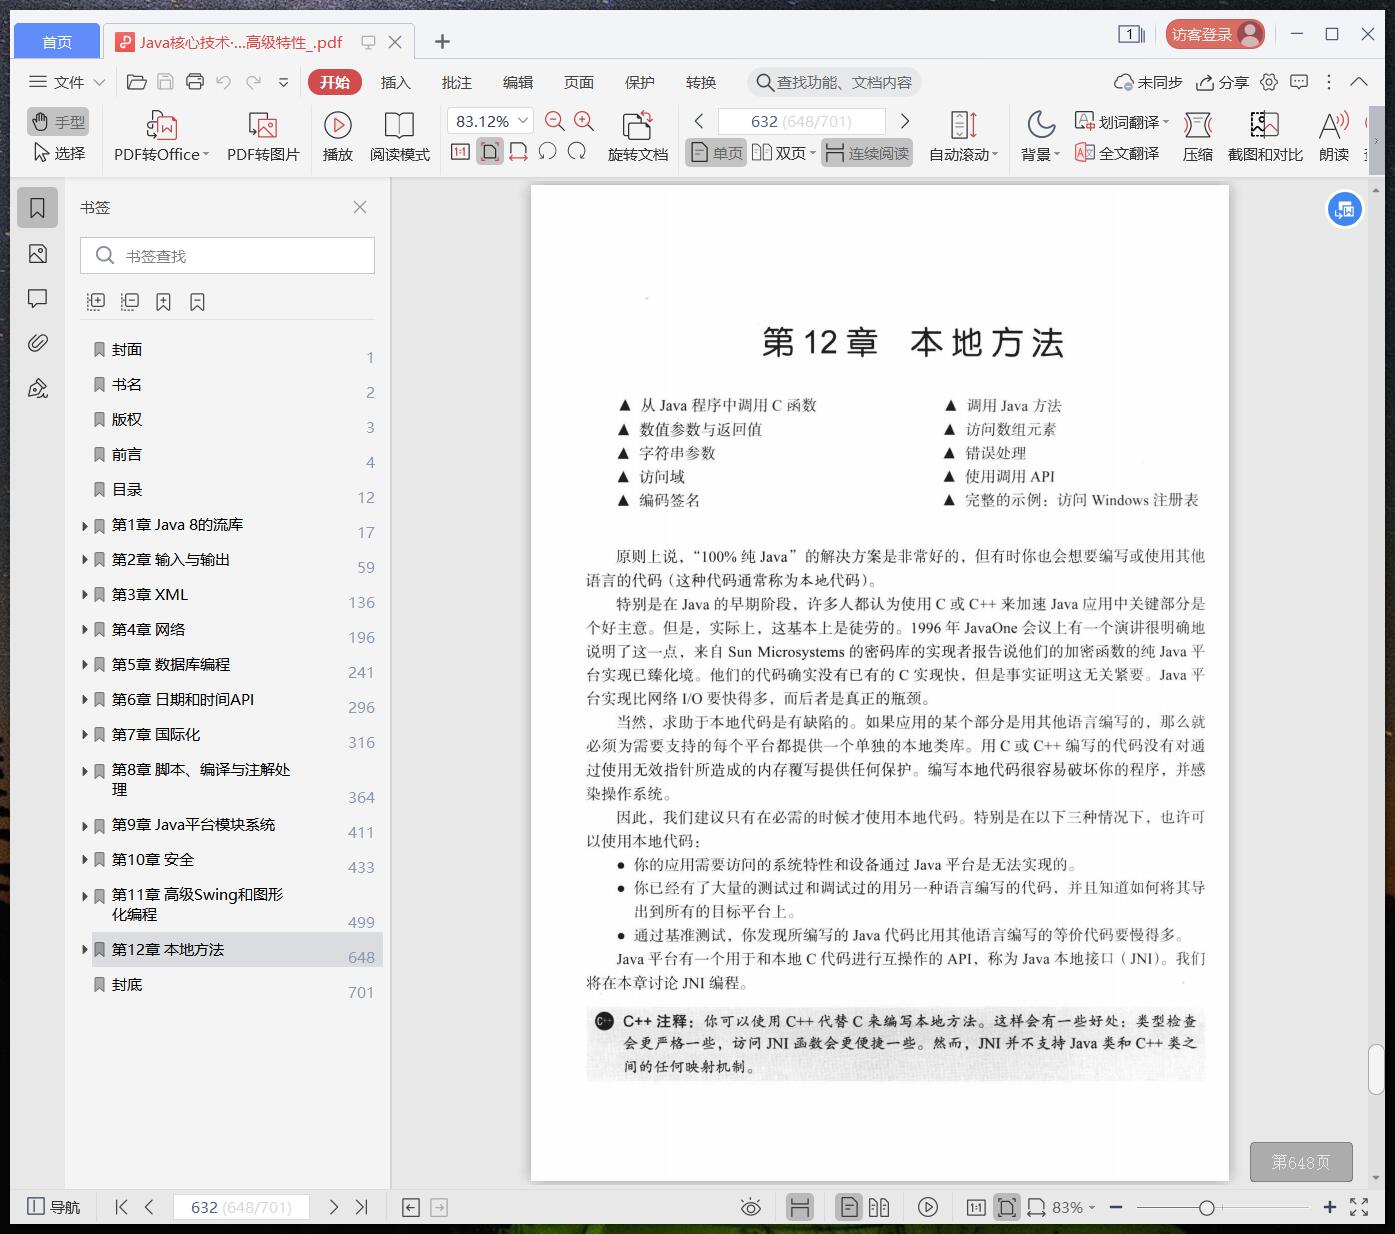
Task: Expand all bookmarks icon
Action: click(96, 301)
